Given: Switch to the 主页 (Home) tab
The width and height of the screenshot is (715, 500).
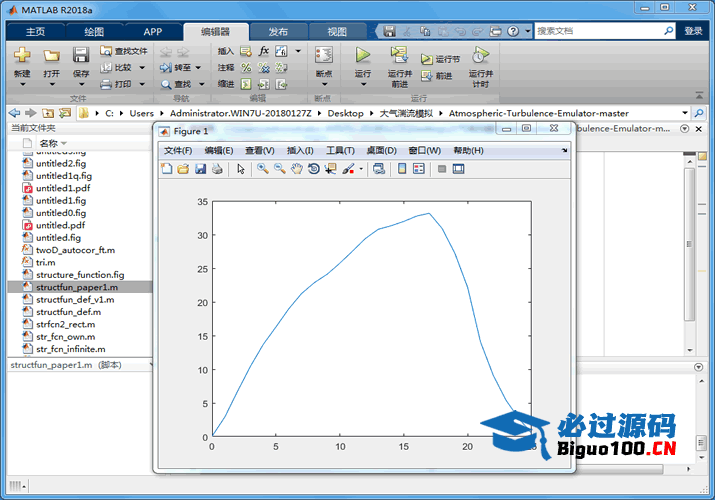Looking at the screenshot, I should [35, 31].
